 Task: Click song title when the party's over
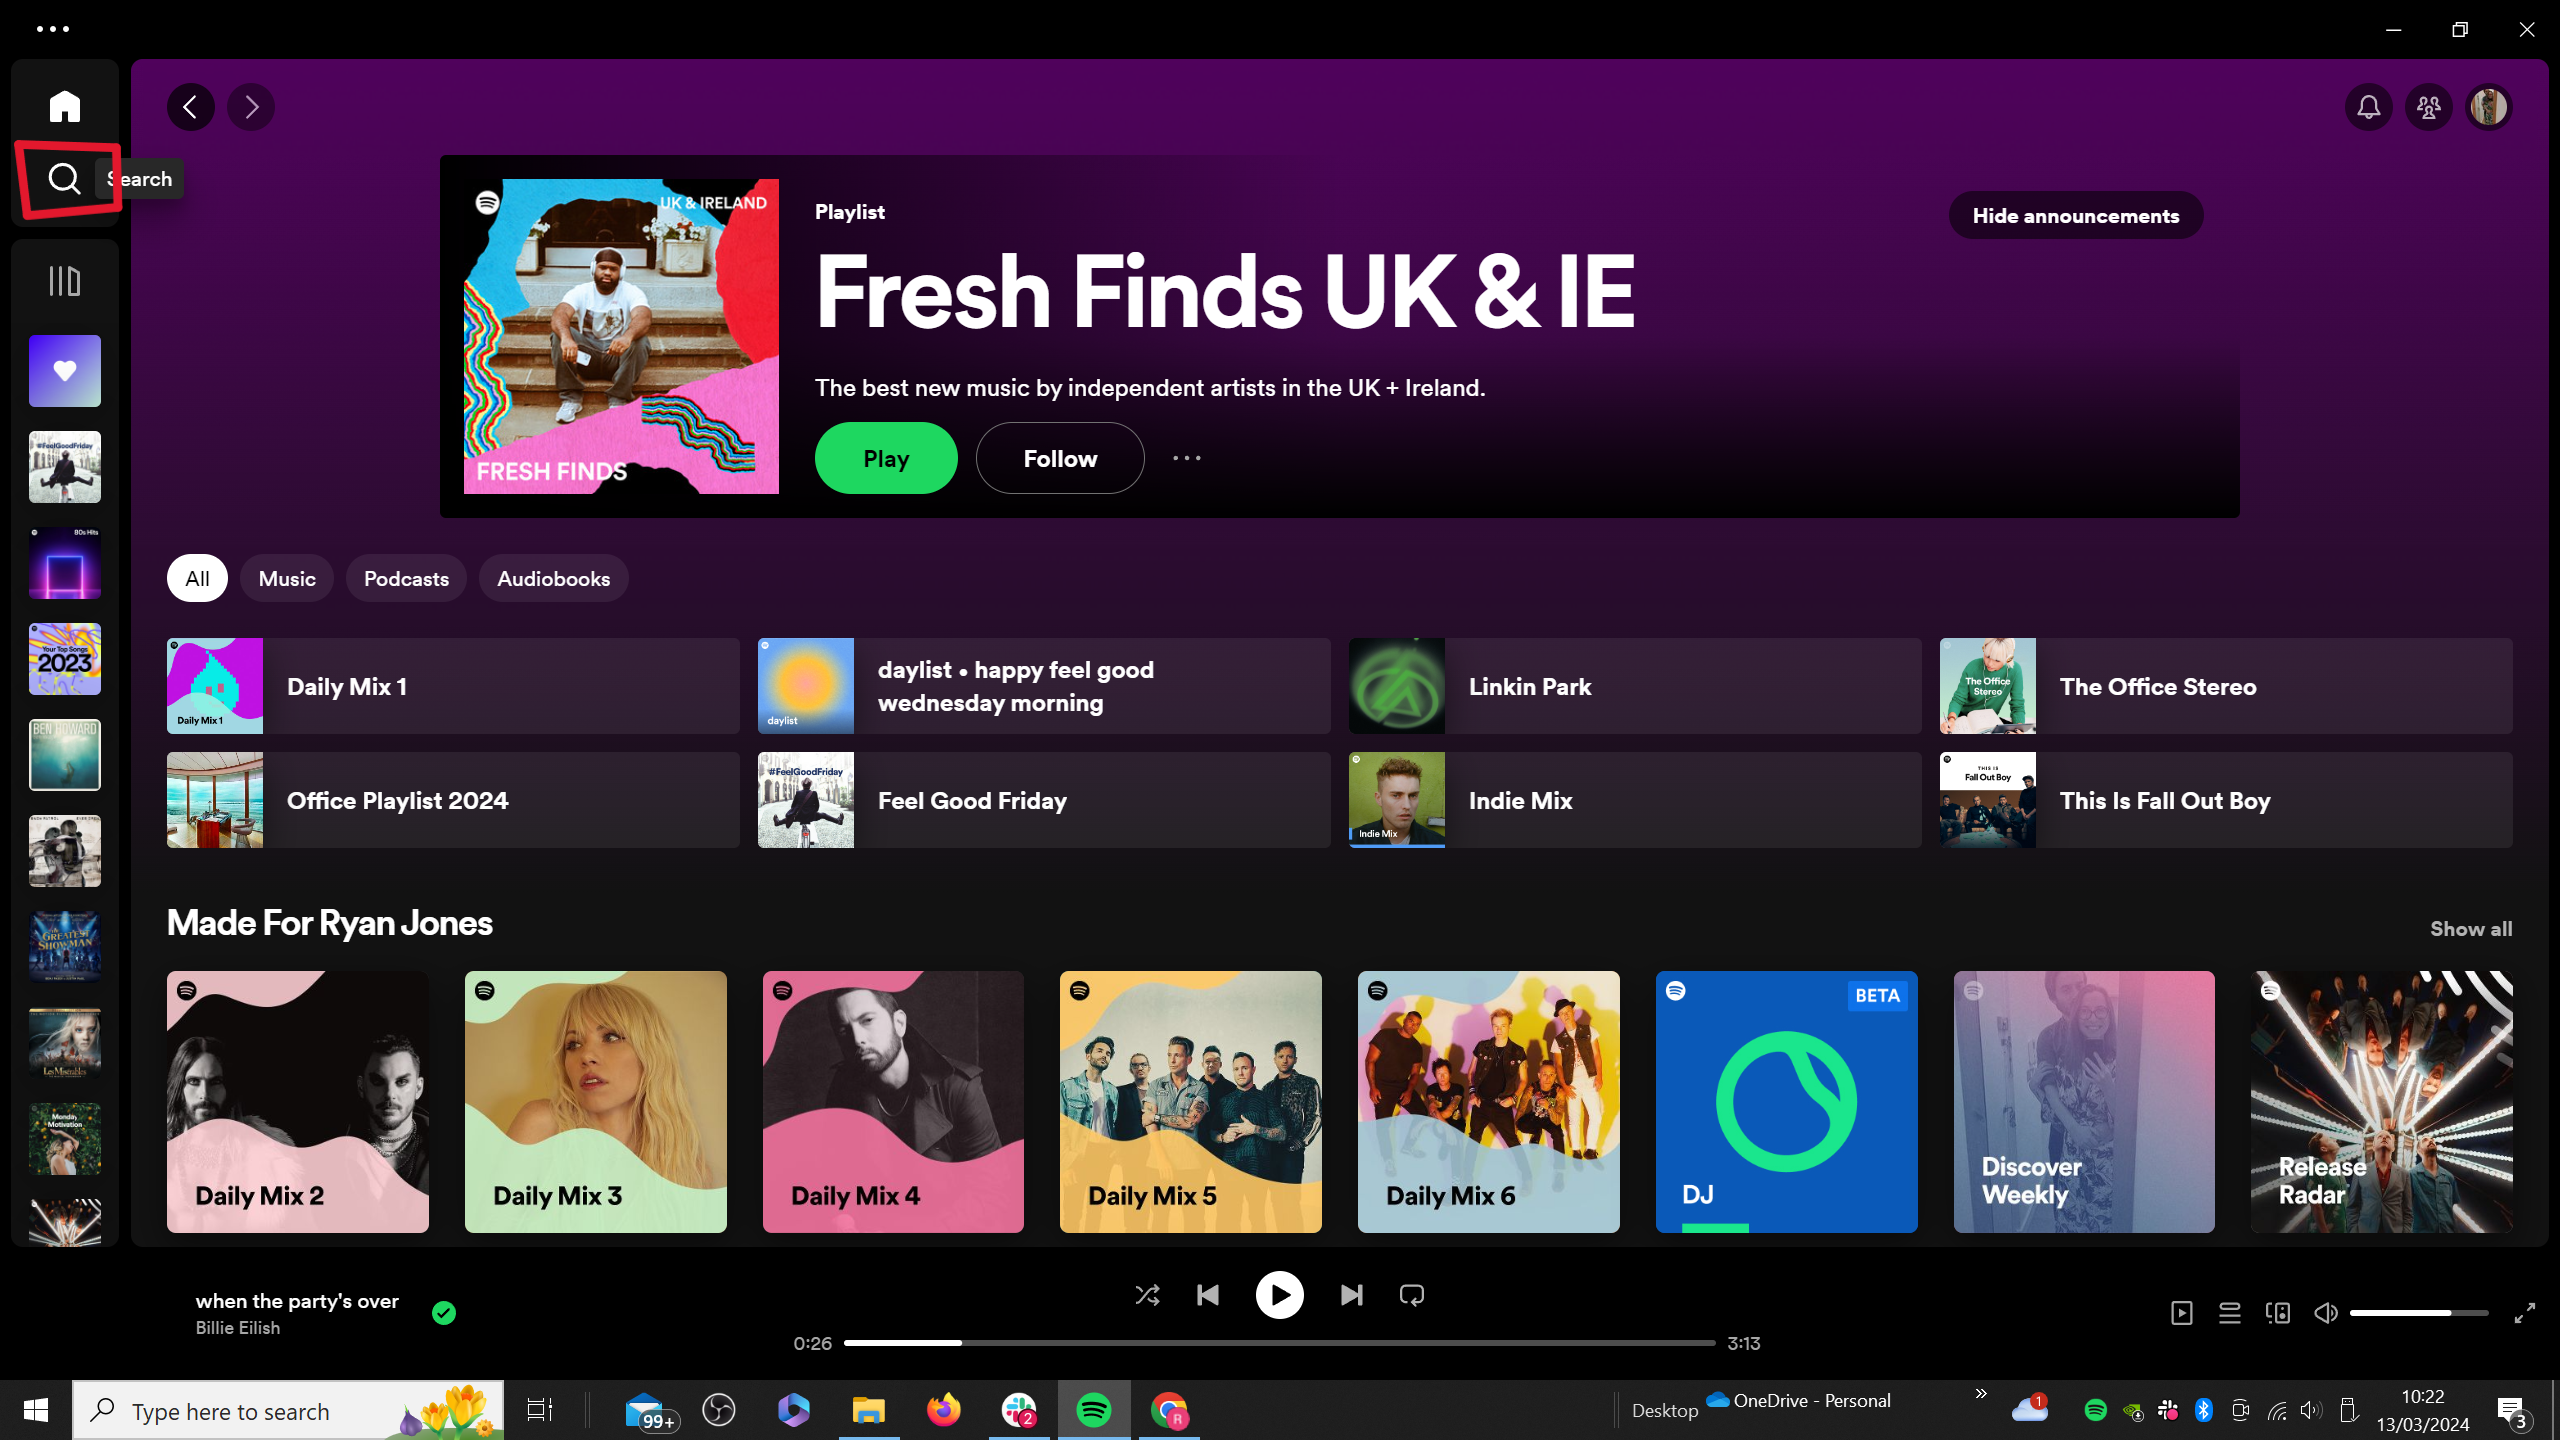pyautogui.click(x=297, y=1301)
